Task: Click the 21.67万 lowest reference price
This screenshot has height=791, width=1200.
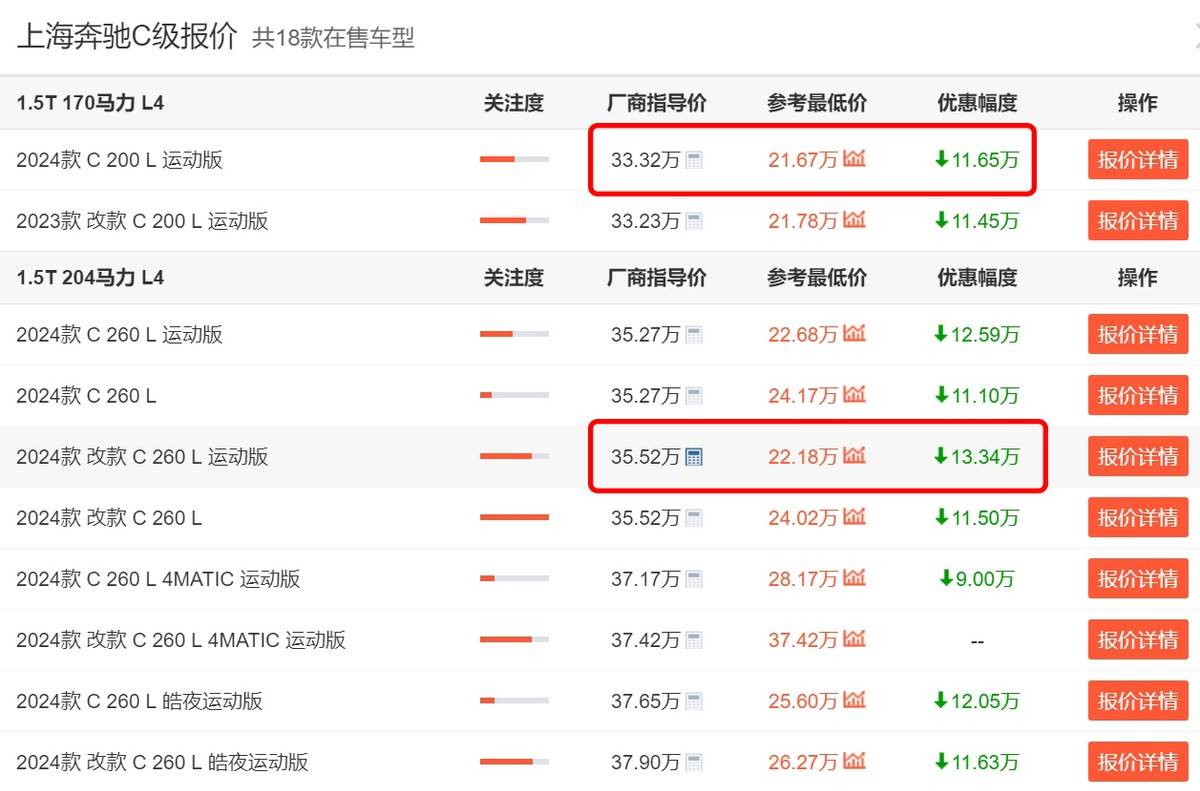Action: pyautogui.click(x=803, y=160)
